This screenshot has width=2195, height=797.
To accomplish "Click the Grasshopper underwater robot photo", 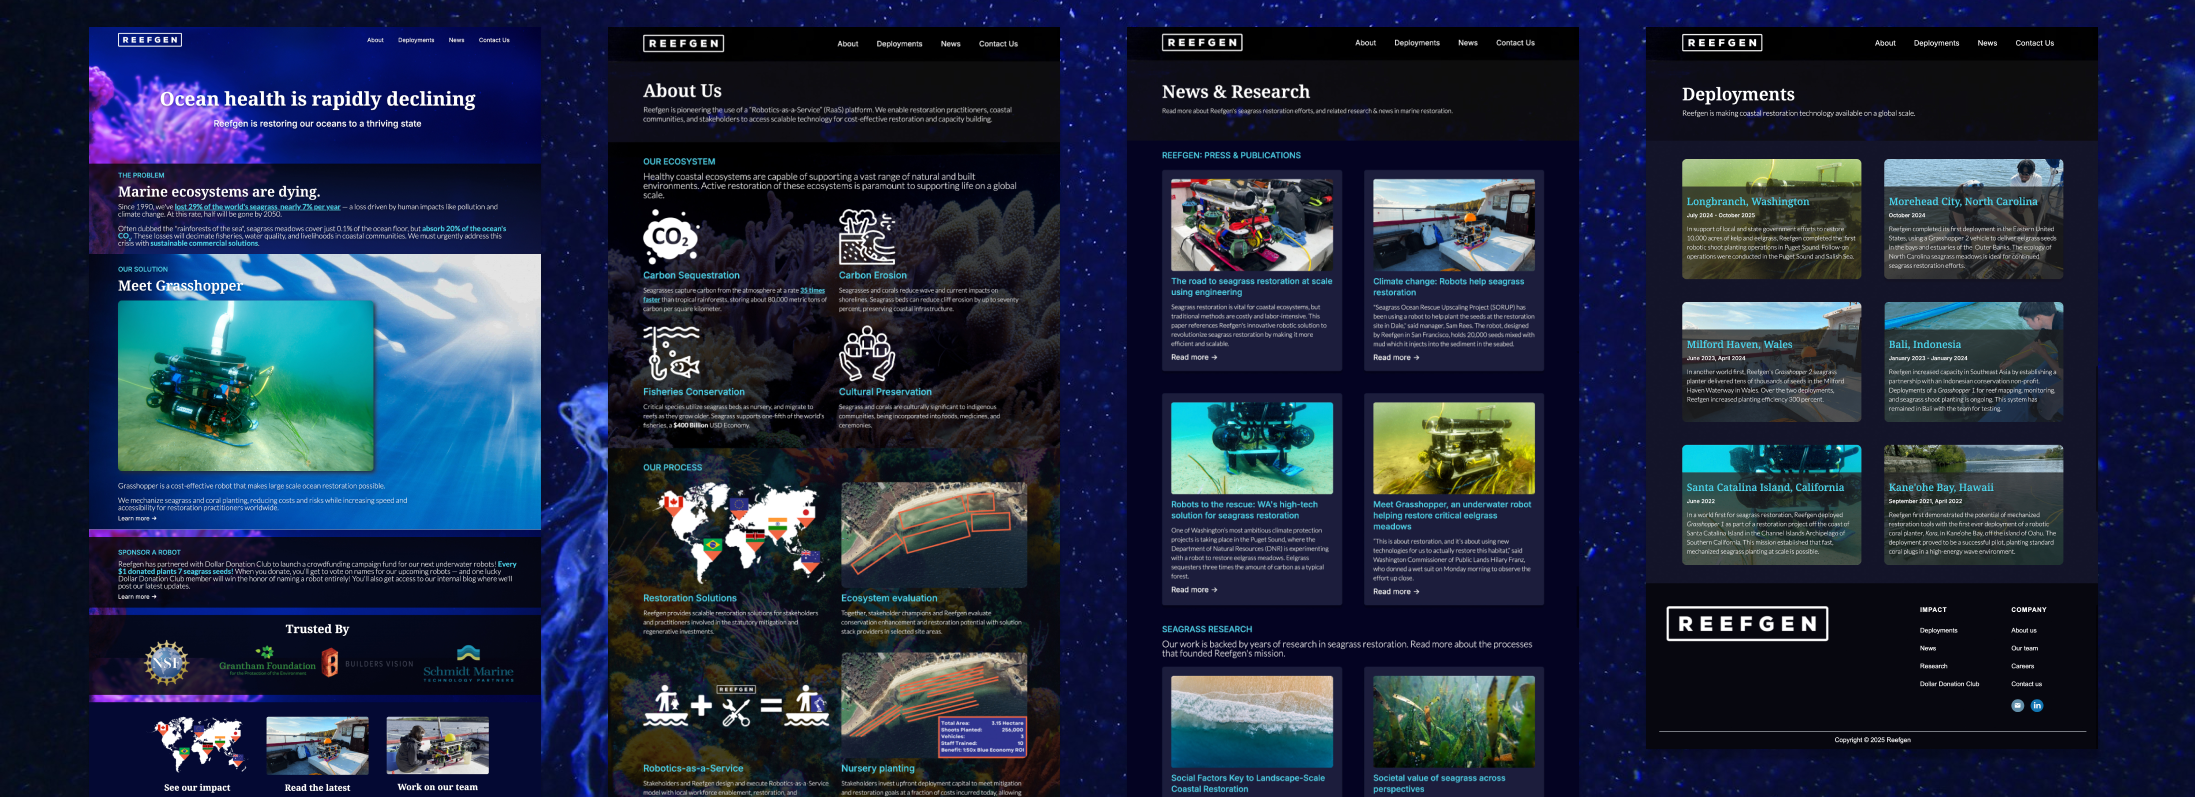I will [246, 386].
